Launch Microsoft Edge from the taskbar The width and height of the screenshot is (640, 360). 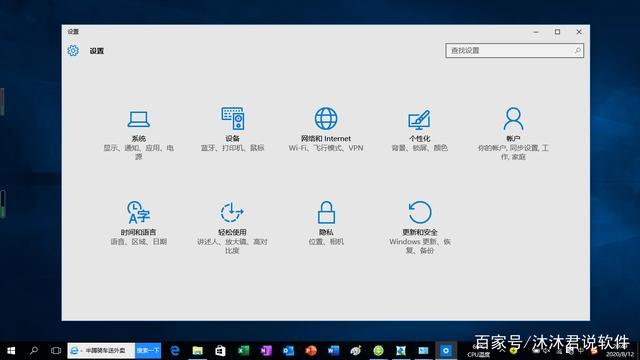[x=175, y=351]
